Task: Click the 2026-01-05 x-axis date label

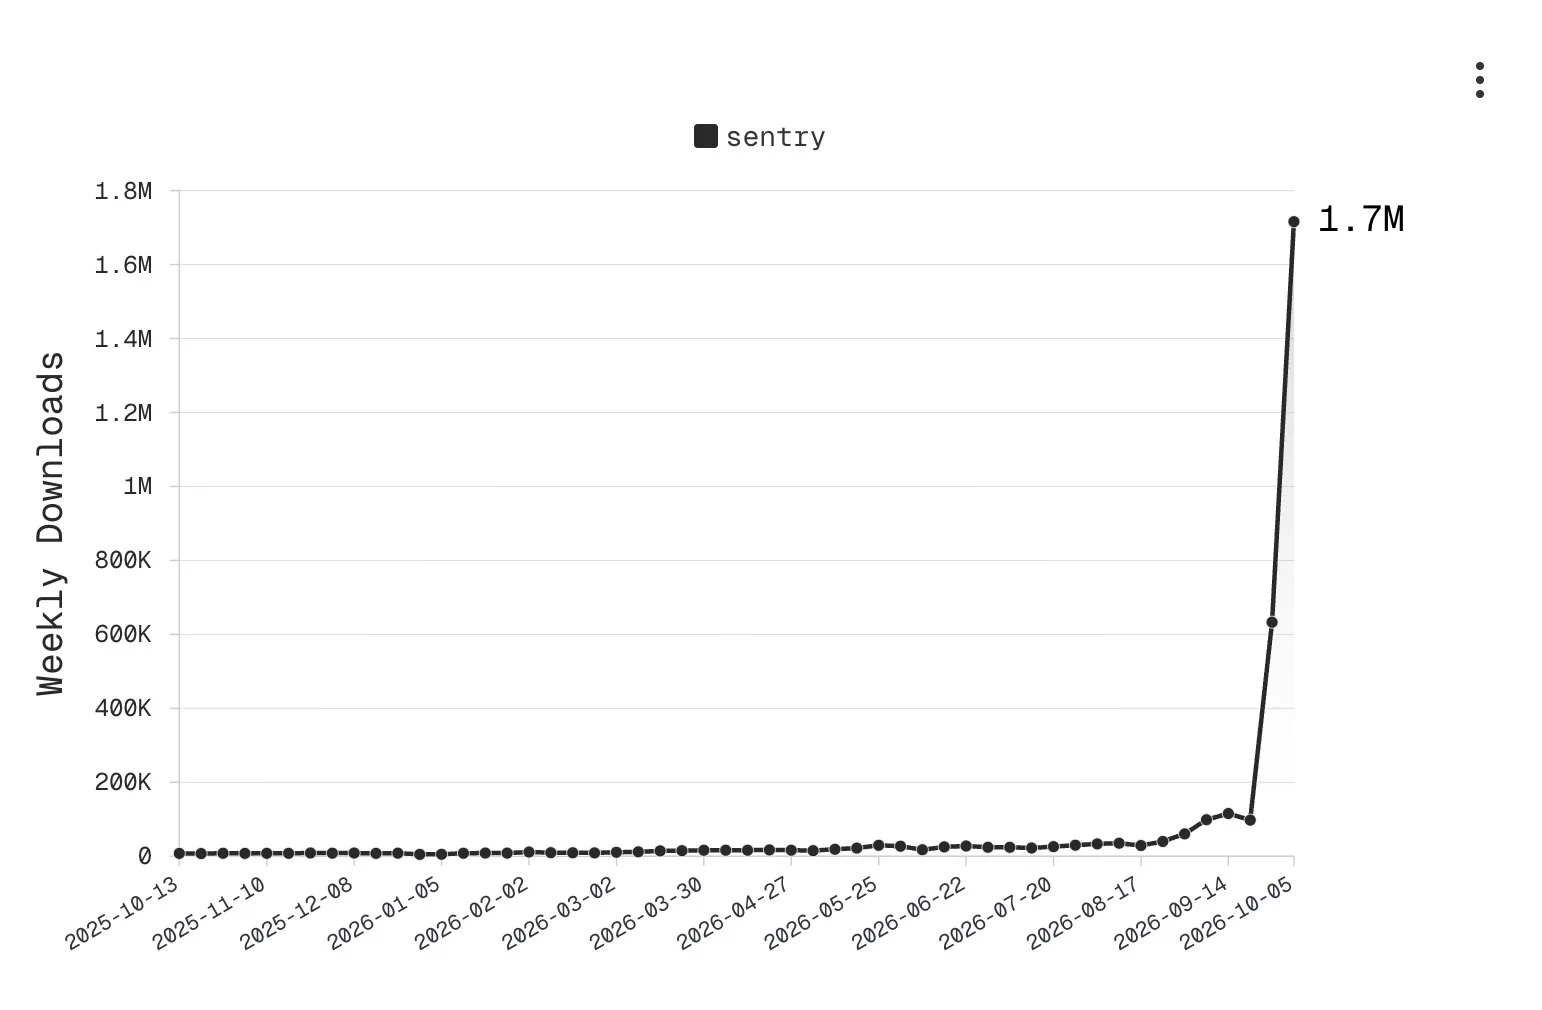Action: pos(385,912)
